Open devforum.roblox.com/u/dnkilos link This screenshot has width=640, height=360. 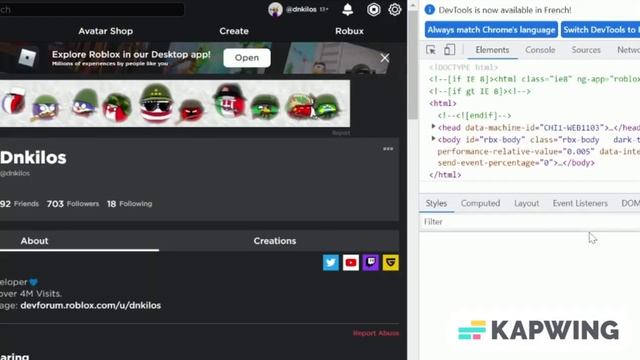[x=91, y=305]
